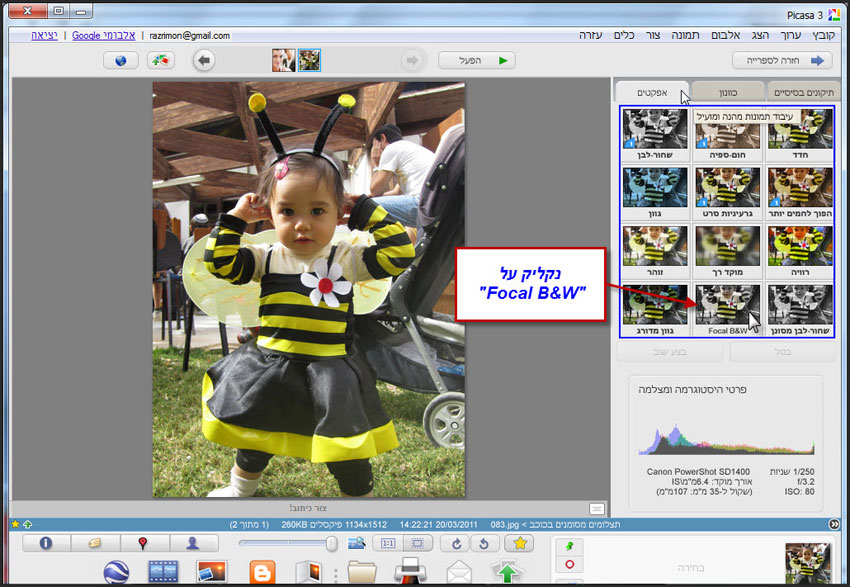Go to previous photo arrow
Screen dimensions: 850x587
tap(204, 60)
